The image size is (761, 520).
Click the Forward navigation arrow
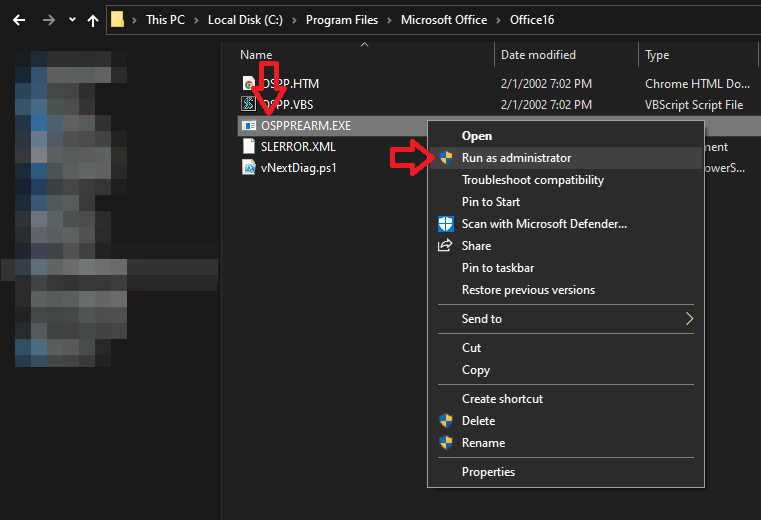(47, 20)
